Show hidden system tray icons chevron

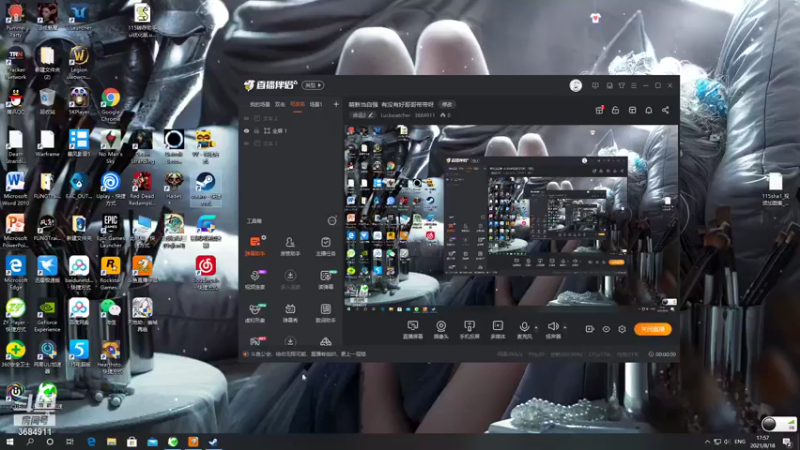(x=707, y=442)
